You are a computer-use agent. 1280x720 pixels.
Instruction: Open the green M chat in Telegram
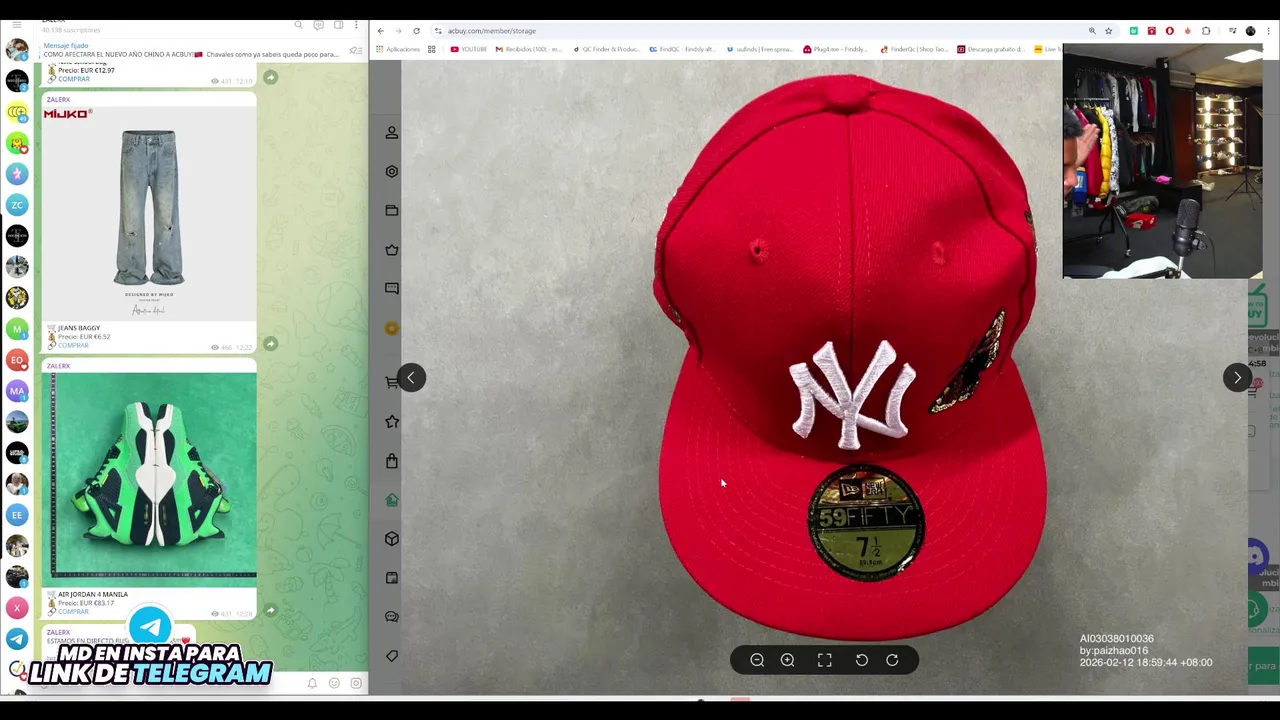pyautogui.click(x=17, y=329)
